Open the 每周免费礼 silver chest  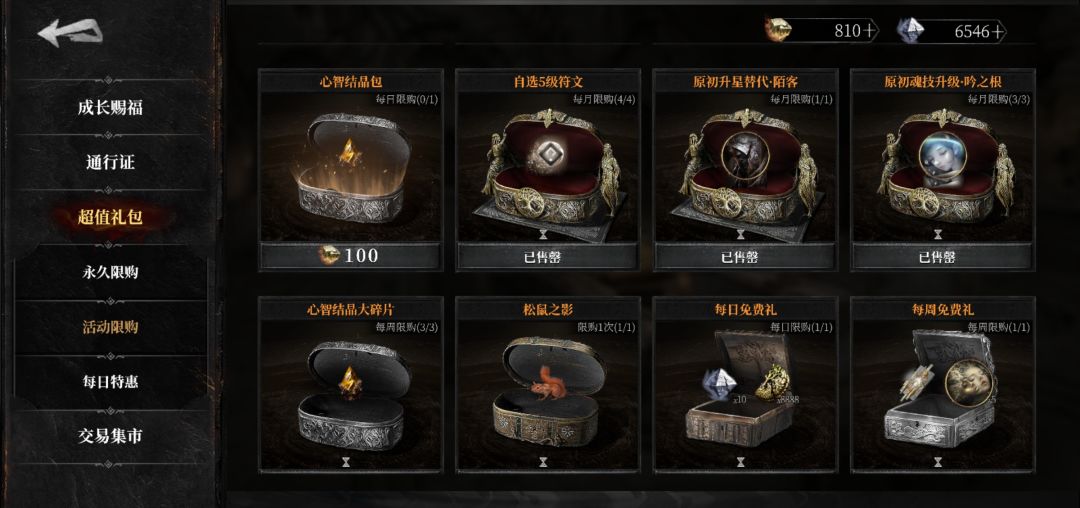coord(942,389)
